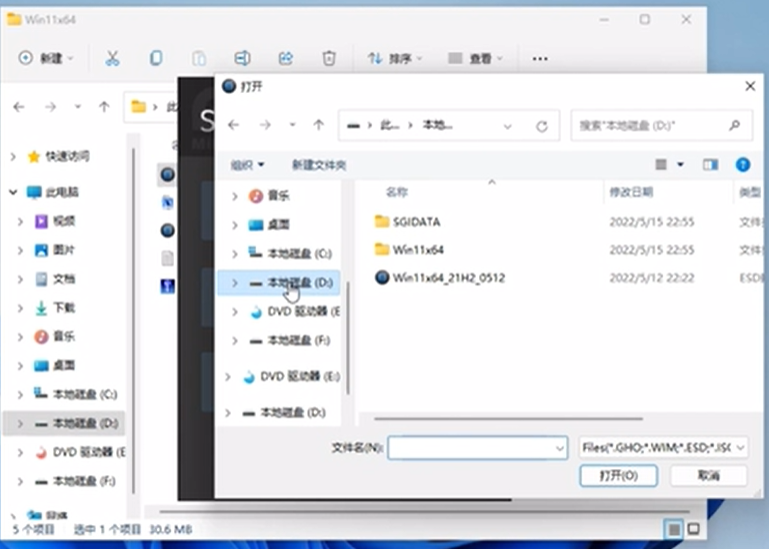Click the Cut icon in Explorer toolbar

[x=112, y=58]
